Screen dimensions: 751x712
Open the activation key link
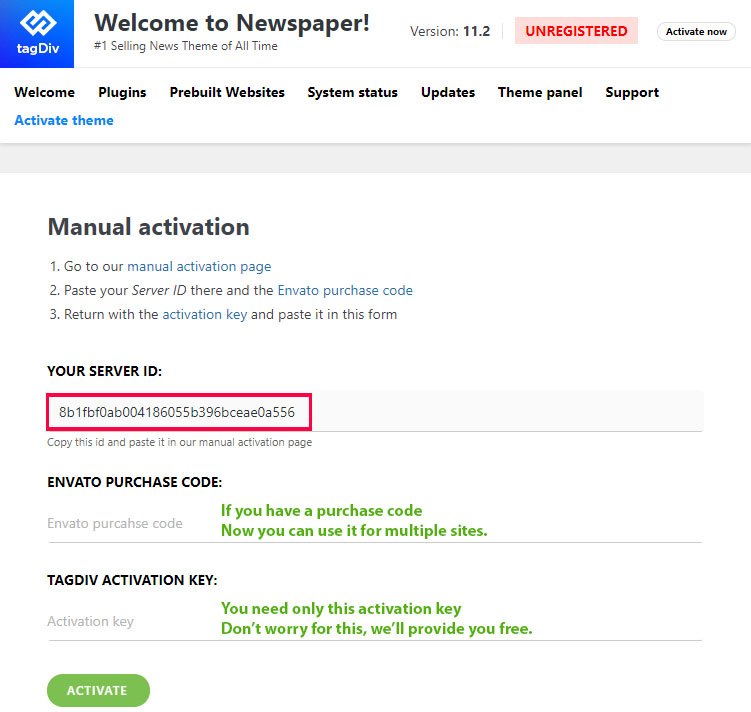[205, 314]
